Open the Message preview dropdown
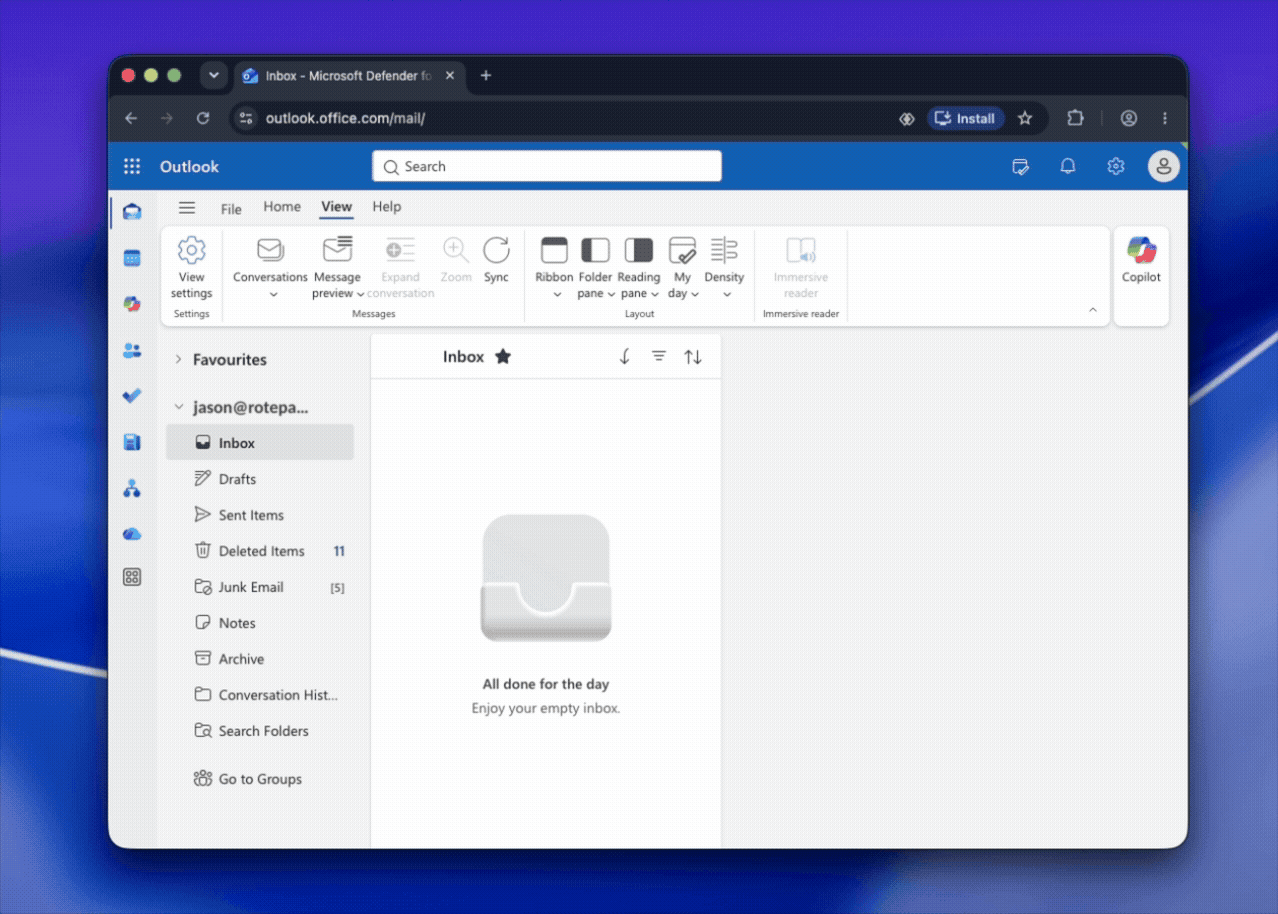The image size is (1278, 914). (338, 267)
